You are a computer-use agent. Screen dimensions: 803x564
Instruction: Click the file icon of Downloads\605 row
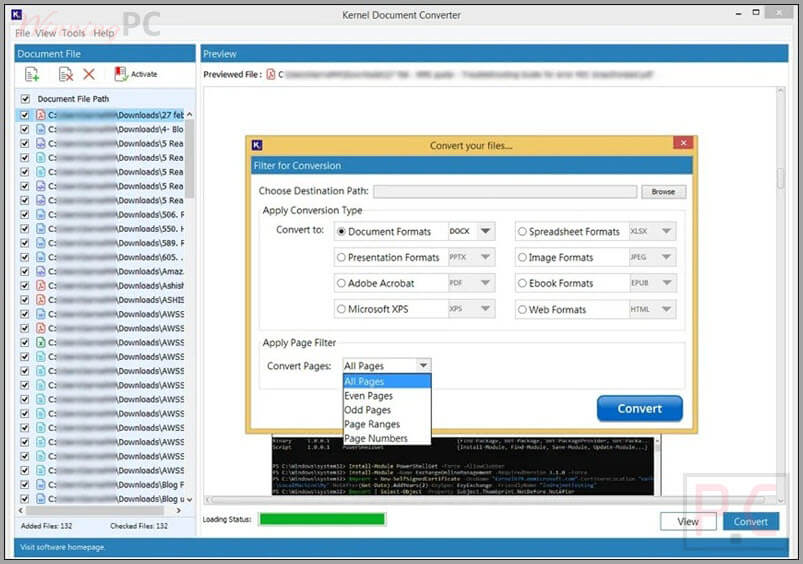tap(40, 257)
